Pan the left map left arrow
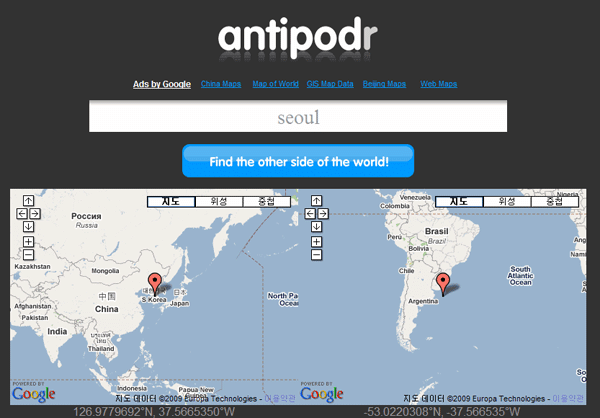Image resolution: width=600 pixels, height=418 pixels. coord(22,214)
